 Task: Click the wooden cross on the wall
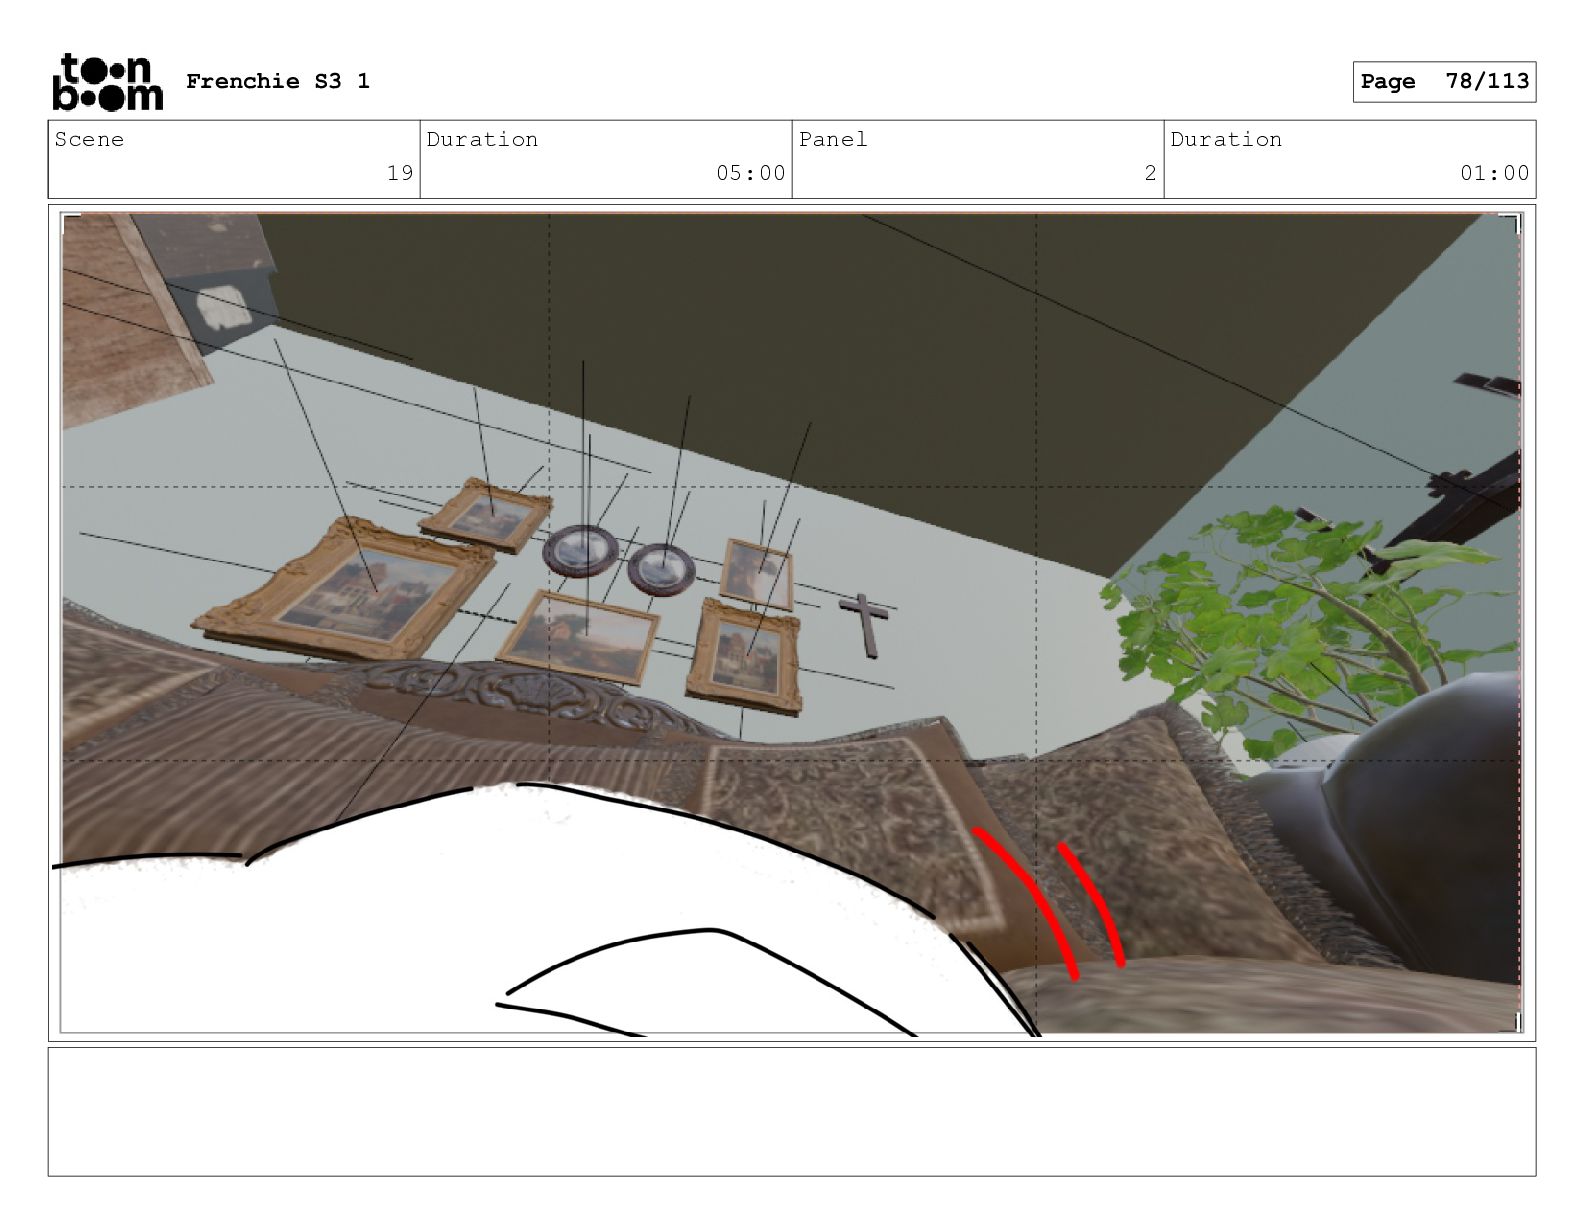click(865, 625)
